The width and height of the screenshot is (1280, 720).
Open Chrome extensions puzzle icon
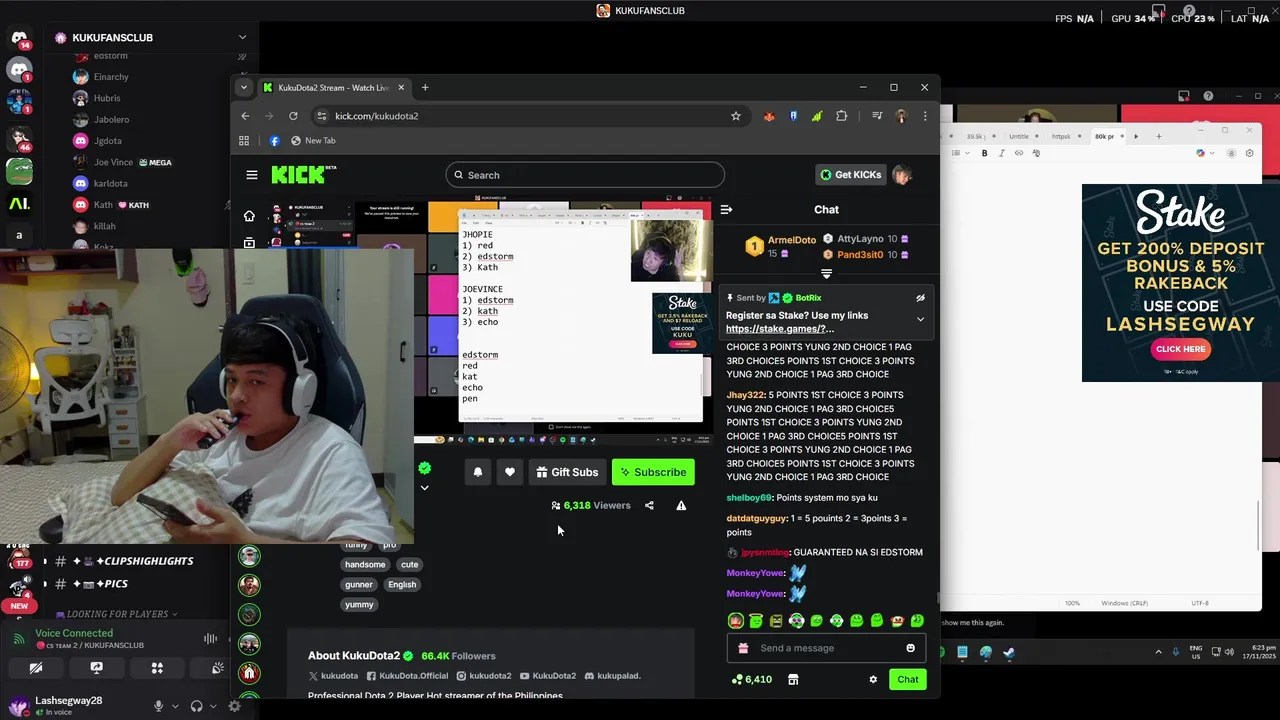[x=841, y=116]
